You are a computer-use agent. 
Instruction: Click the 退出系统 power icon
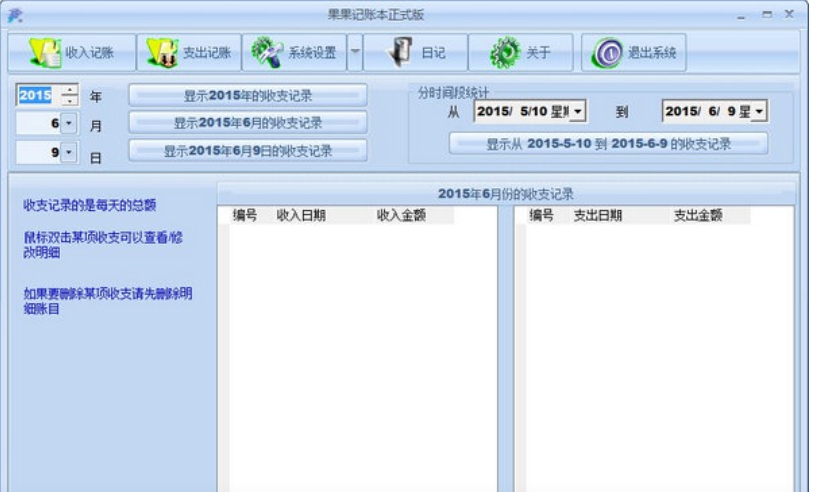click(x=607, y=53)
